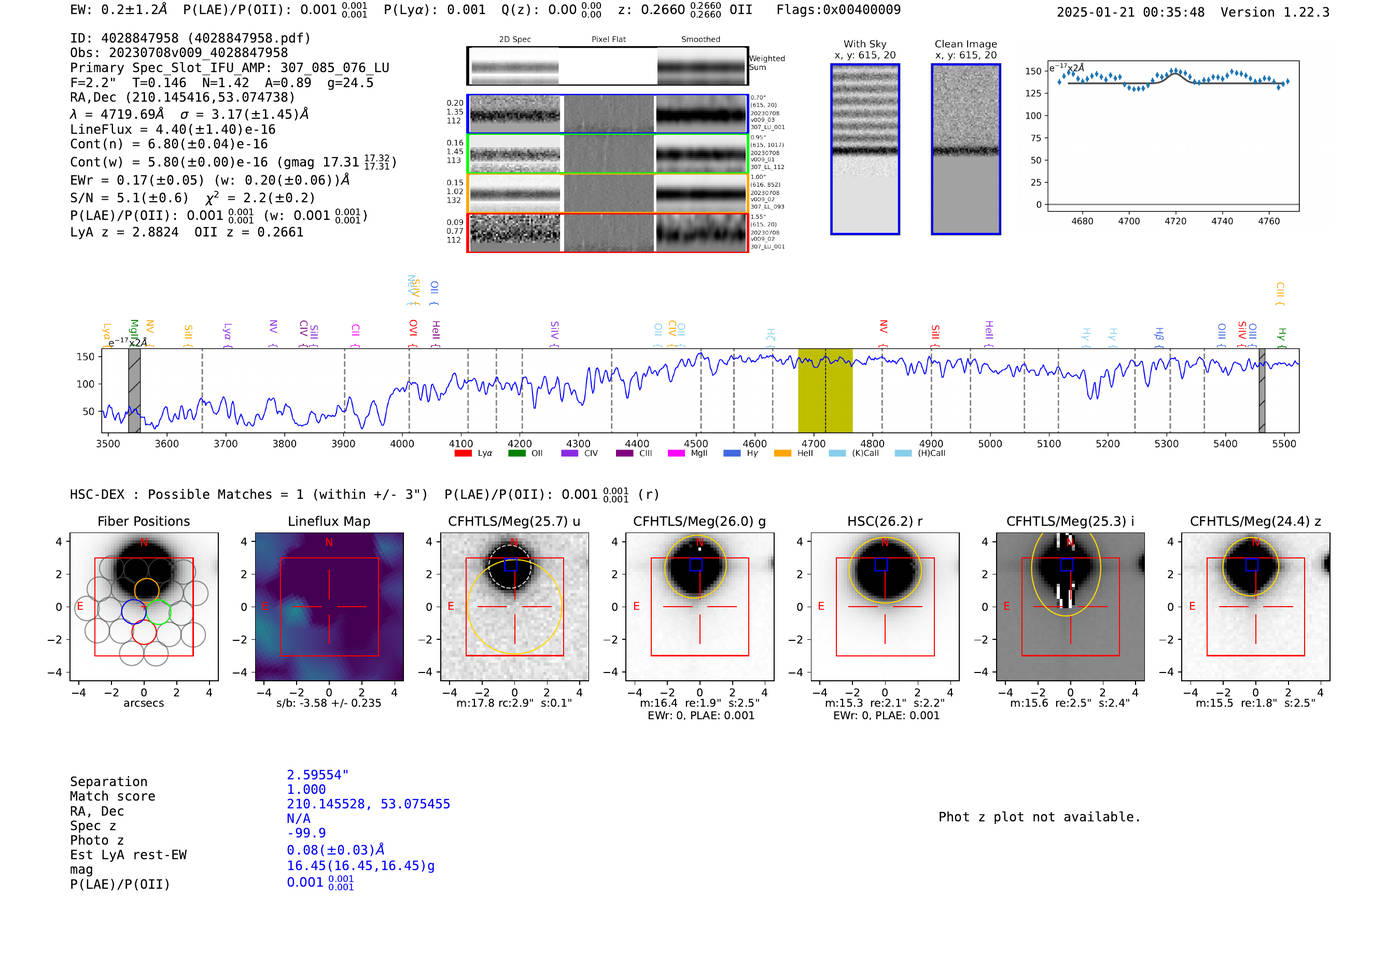Viewport: 1400px width, 953px height.
Task: Click the green fiber circle in Fiber Positions
Action: (x=158, y=611)
